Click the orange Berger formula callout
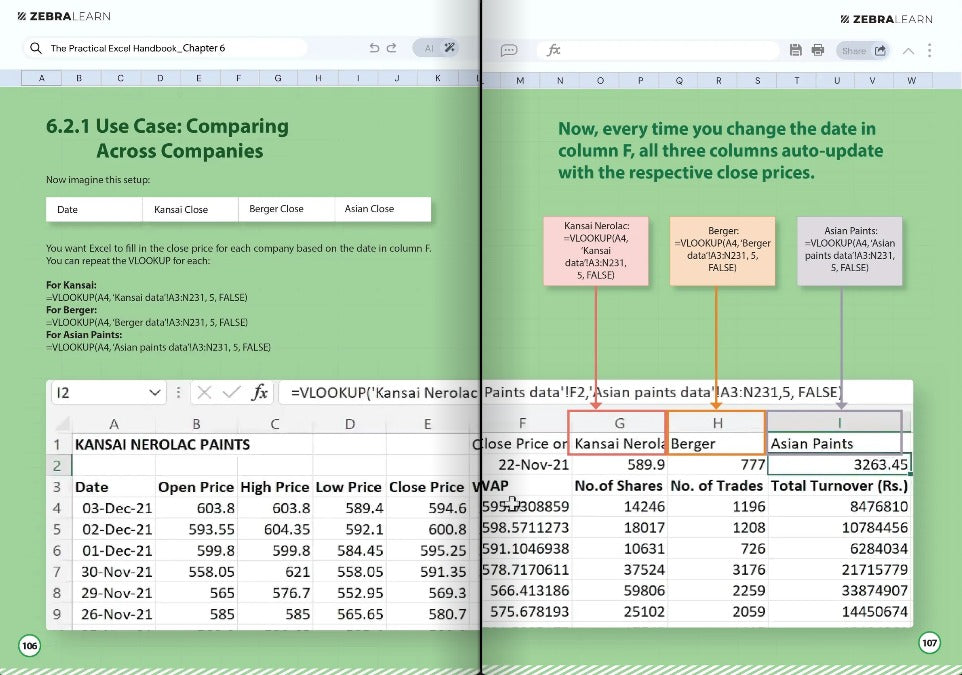The height and width of the screenshot is (675, 962). [722, 250]
